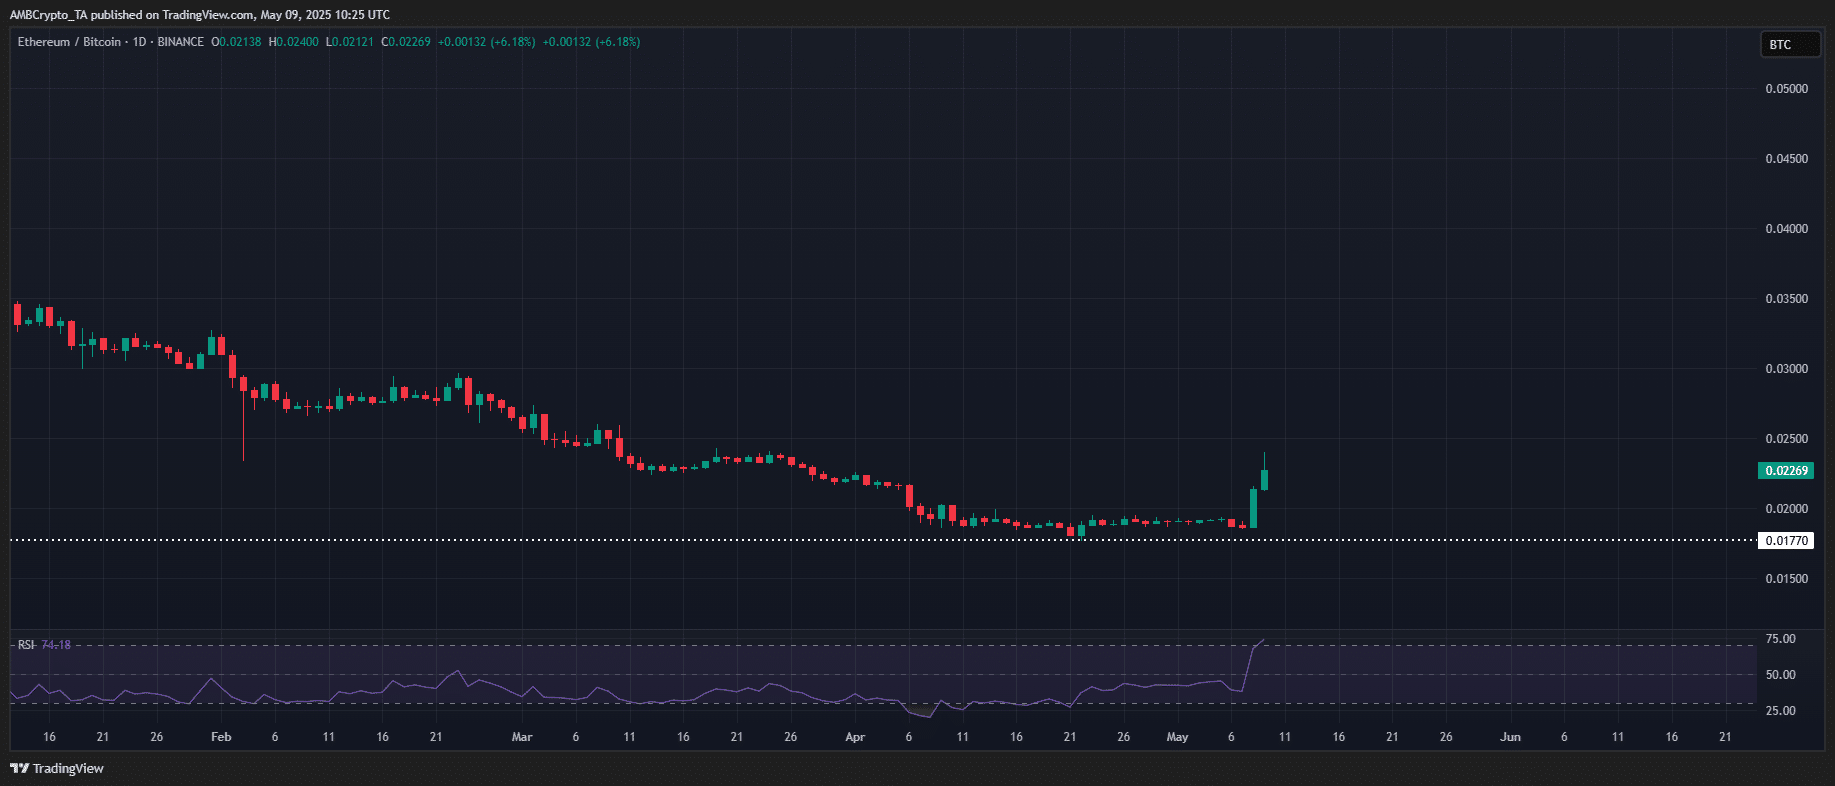Click the RSI value 74.18
The image size is (1835, 786).
click(x=56, y=645)
